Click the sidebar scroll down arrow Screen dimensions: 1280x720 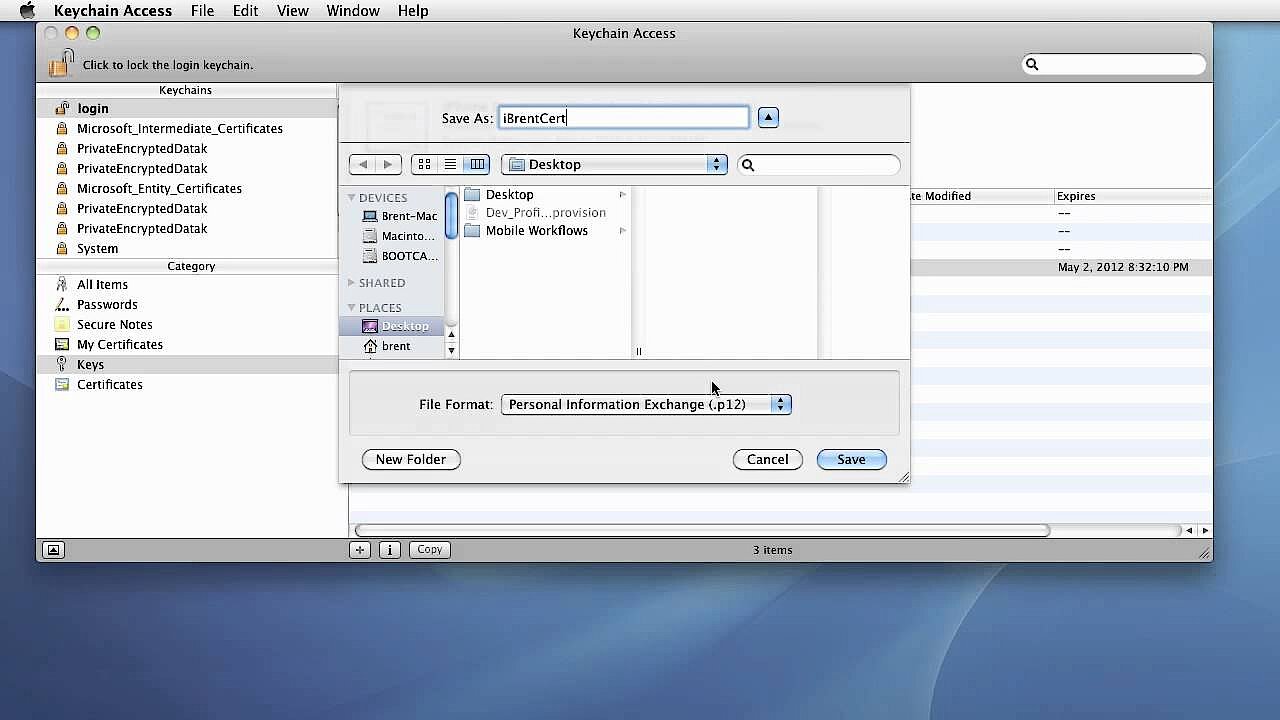(451, 350)
